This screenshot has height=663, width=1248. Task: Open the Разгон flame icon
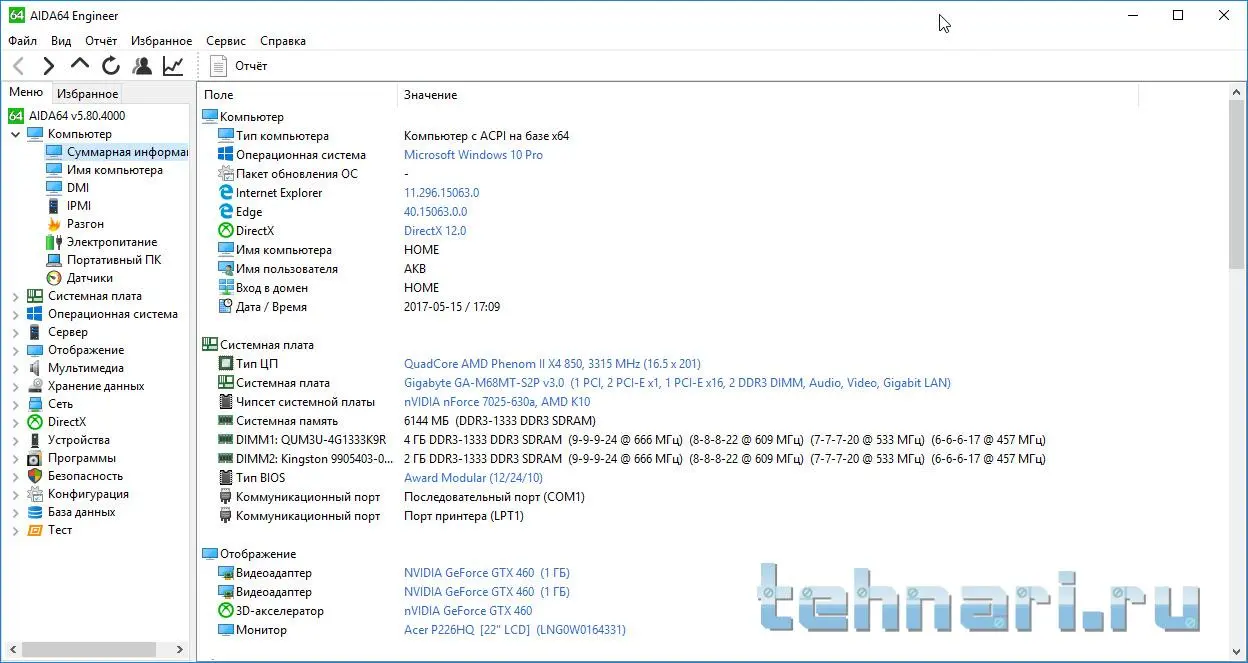point(54,224)
